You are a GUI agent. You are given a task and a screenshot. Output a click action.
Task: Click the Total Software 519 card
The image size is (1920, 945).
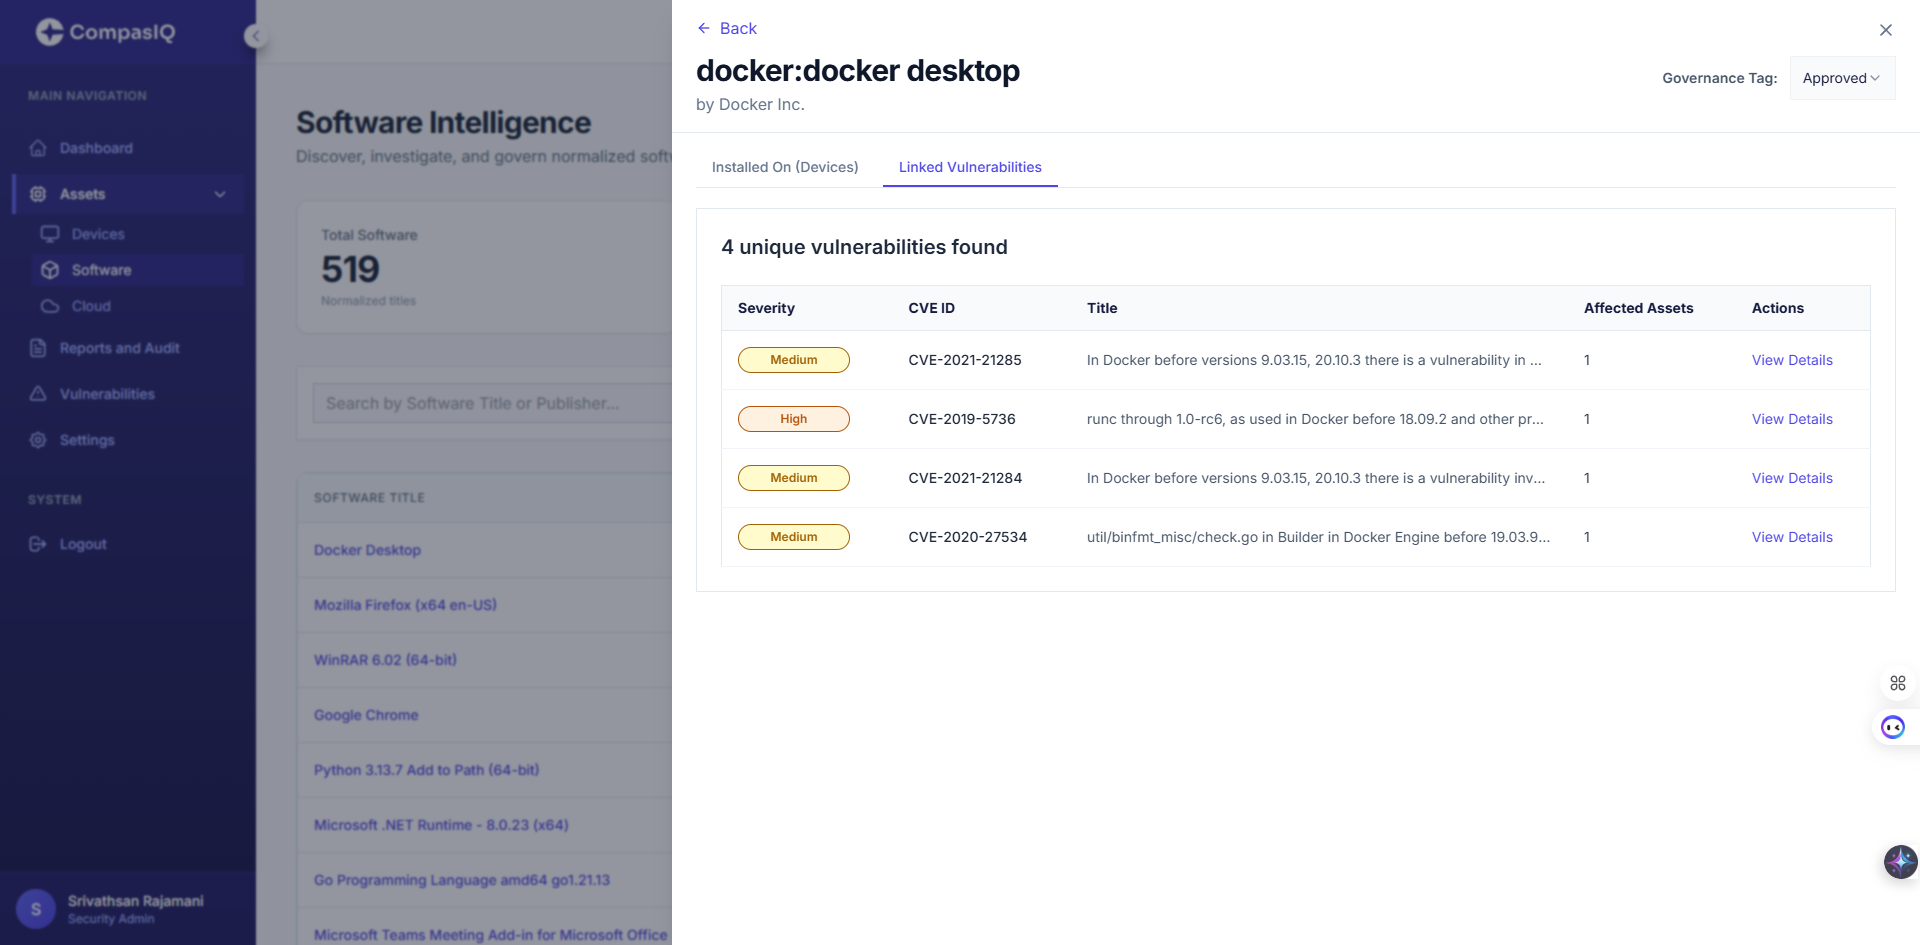485,268
